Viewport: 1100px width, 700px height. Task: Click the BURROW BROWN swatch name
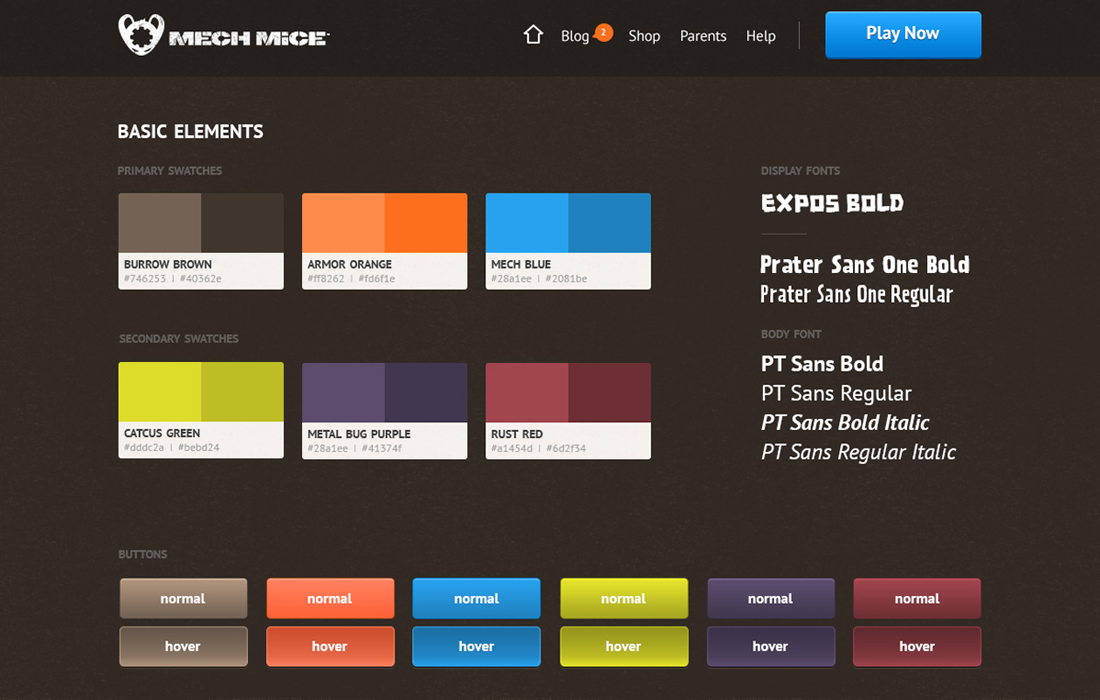168,264
